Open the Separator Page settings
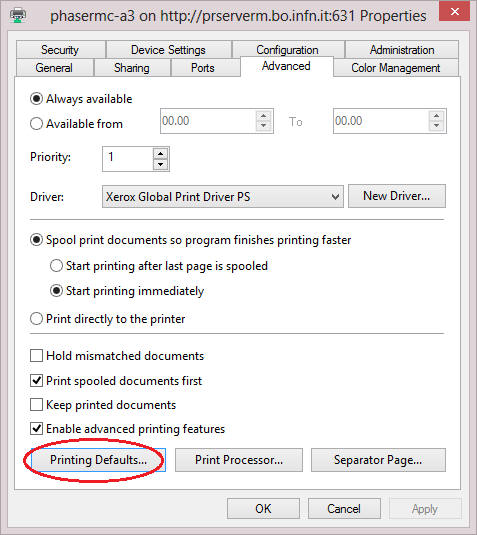Viewport: 477px width, 535px height. pyautogui.click(x=378, y=460)
